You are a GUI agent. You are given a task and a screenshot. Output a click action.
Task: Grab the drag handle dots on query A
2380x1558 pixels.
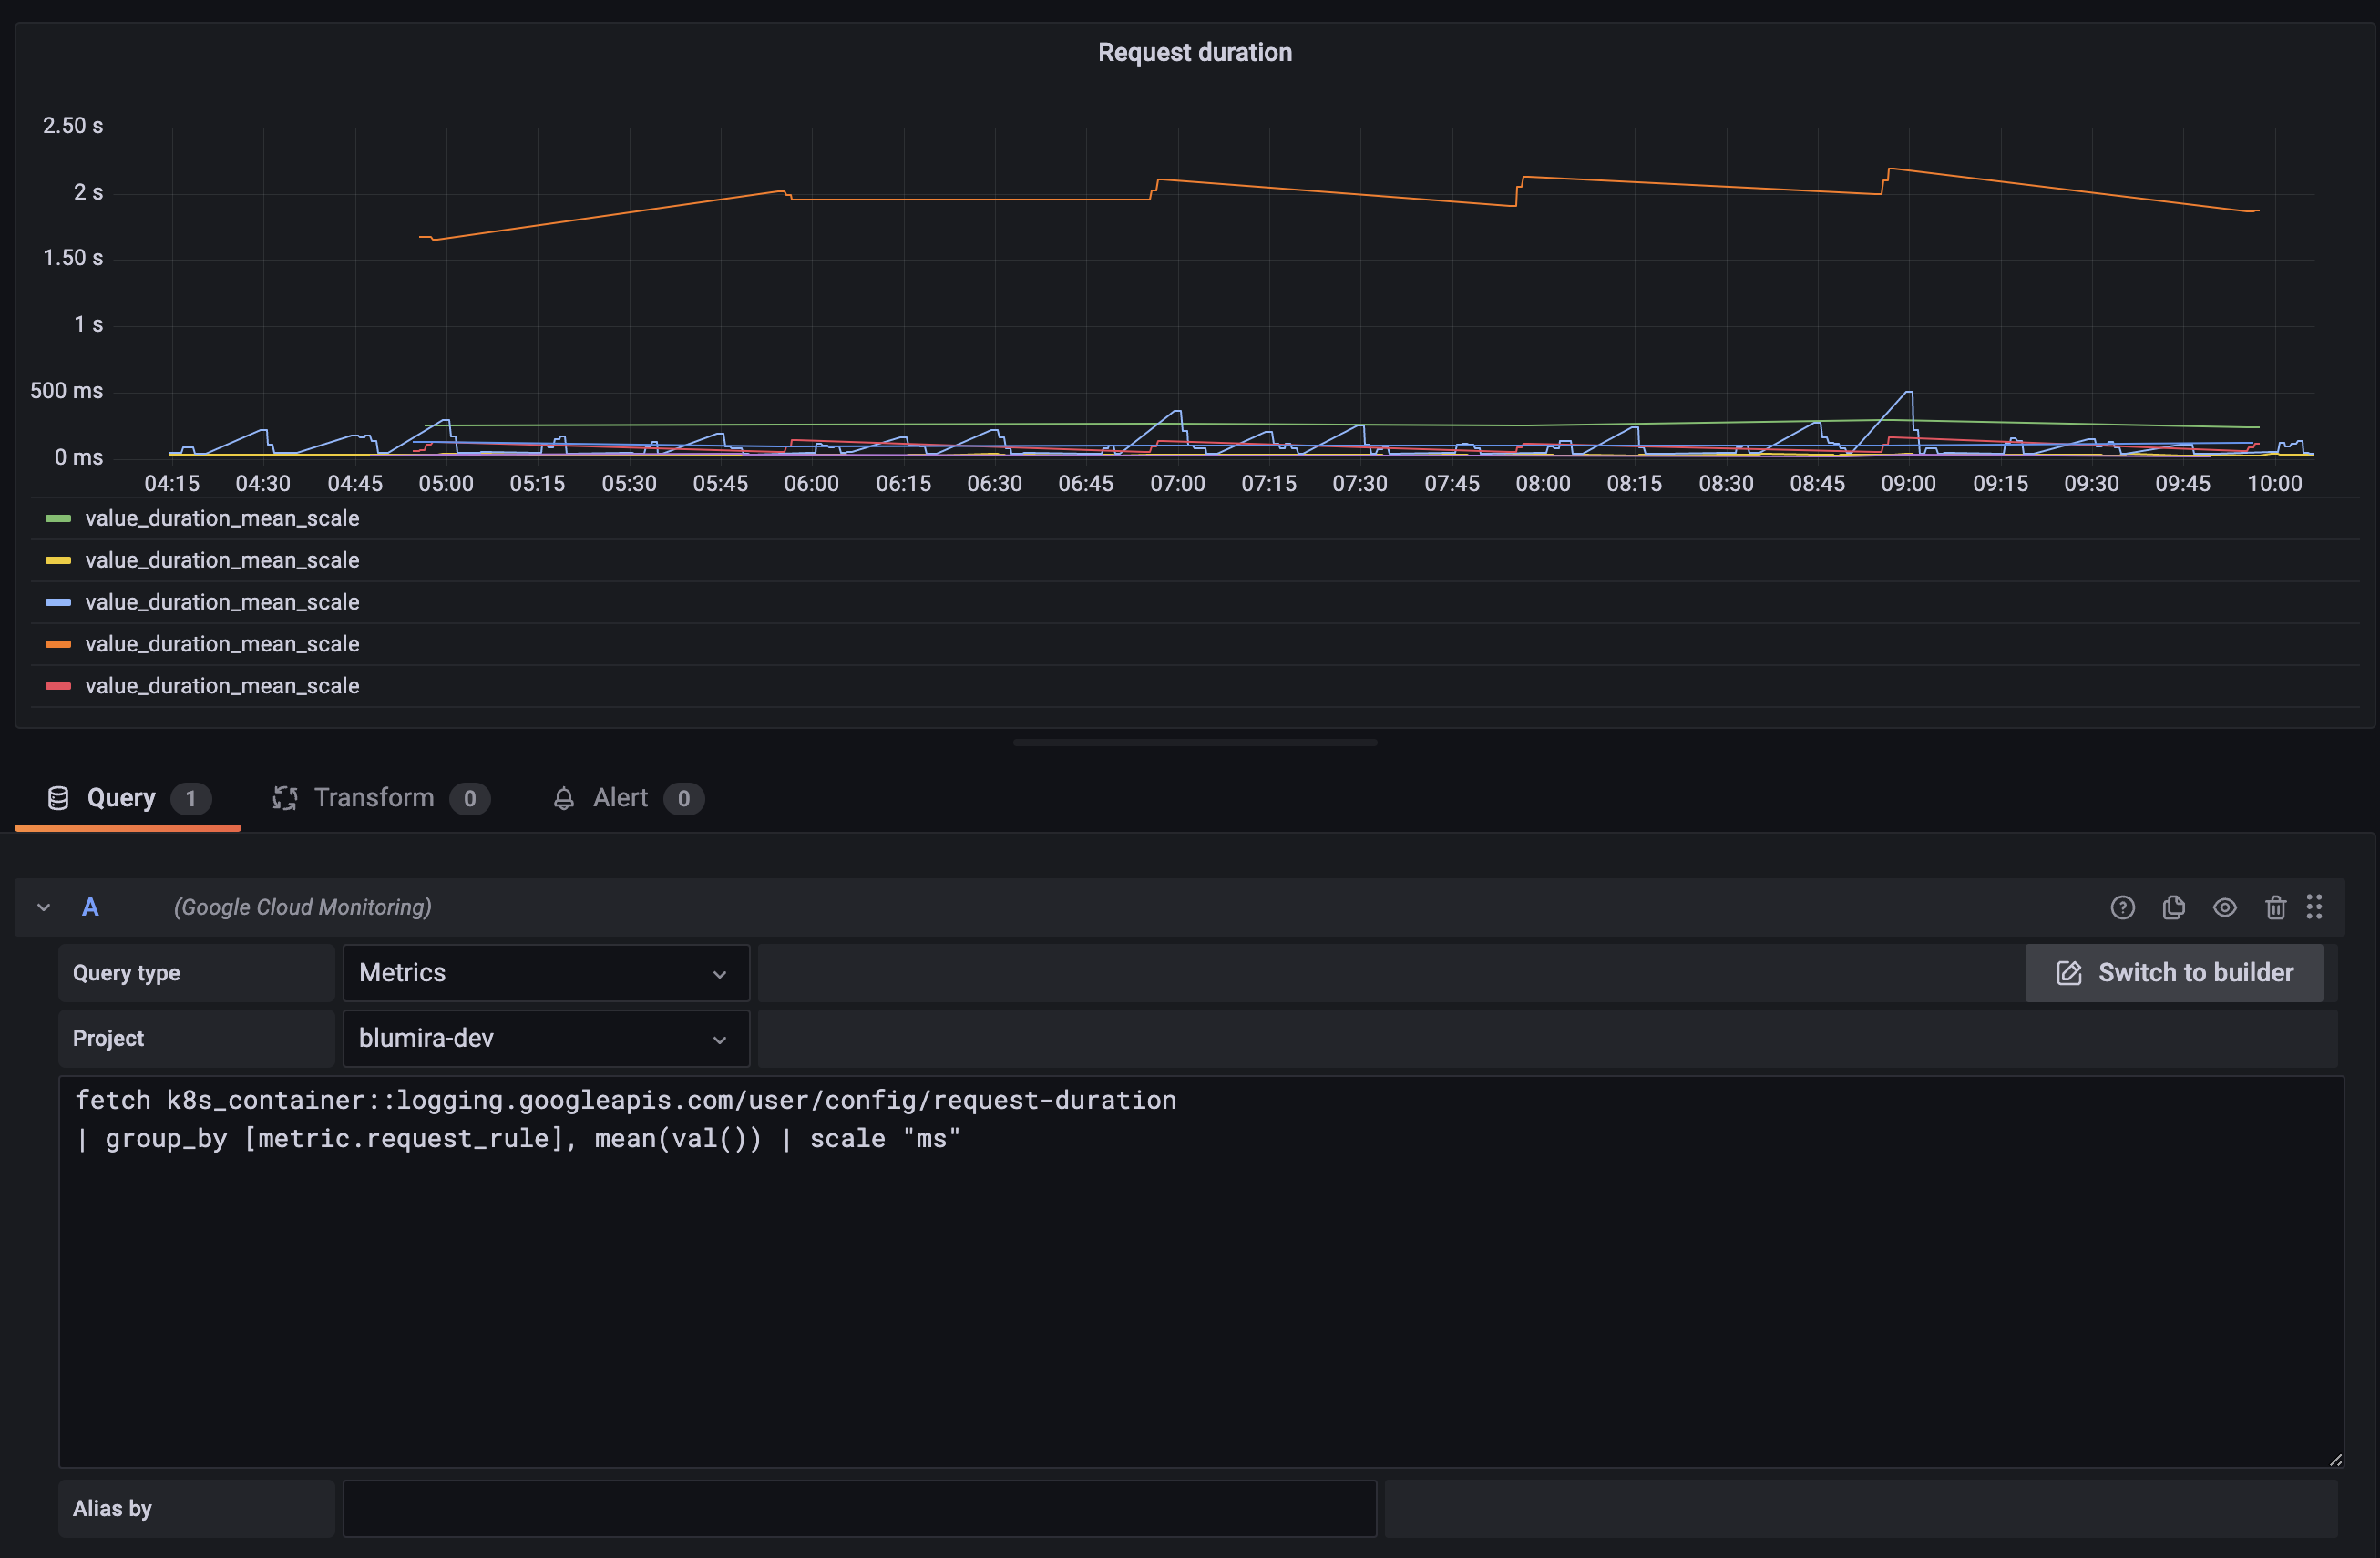pos(2315,907)
